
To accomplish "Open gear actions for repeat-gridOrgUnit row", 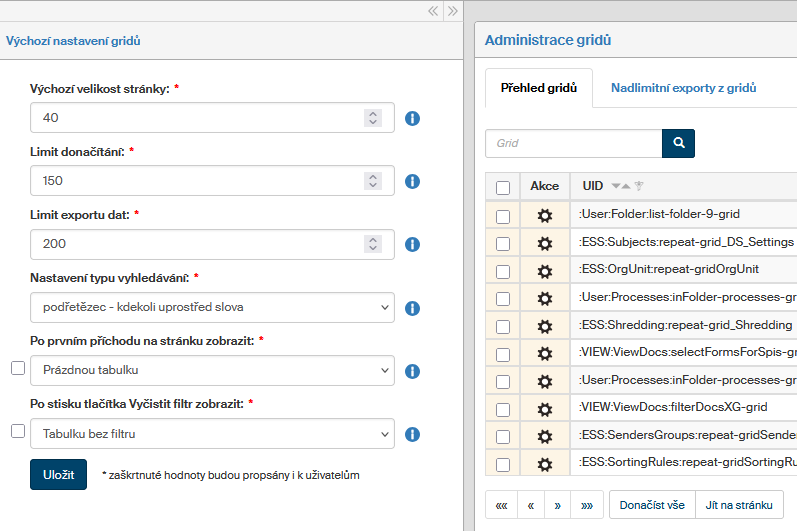I will point(545,271).
